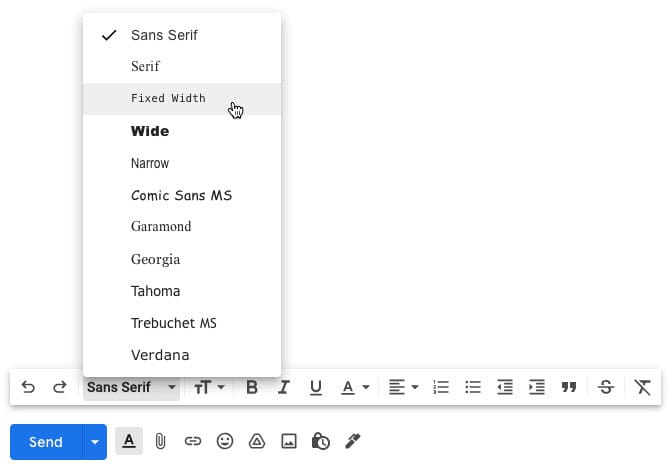Insert a numbered list
Viewport: 672px width, 470px height.
pyautogui.click(x=441, y=387)
